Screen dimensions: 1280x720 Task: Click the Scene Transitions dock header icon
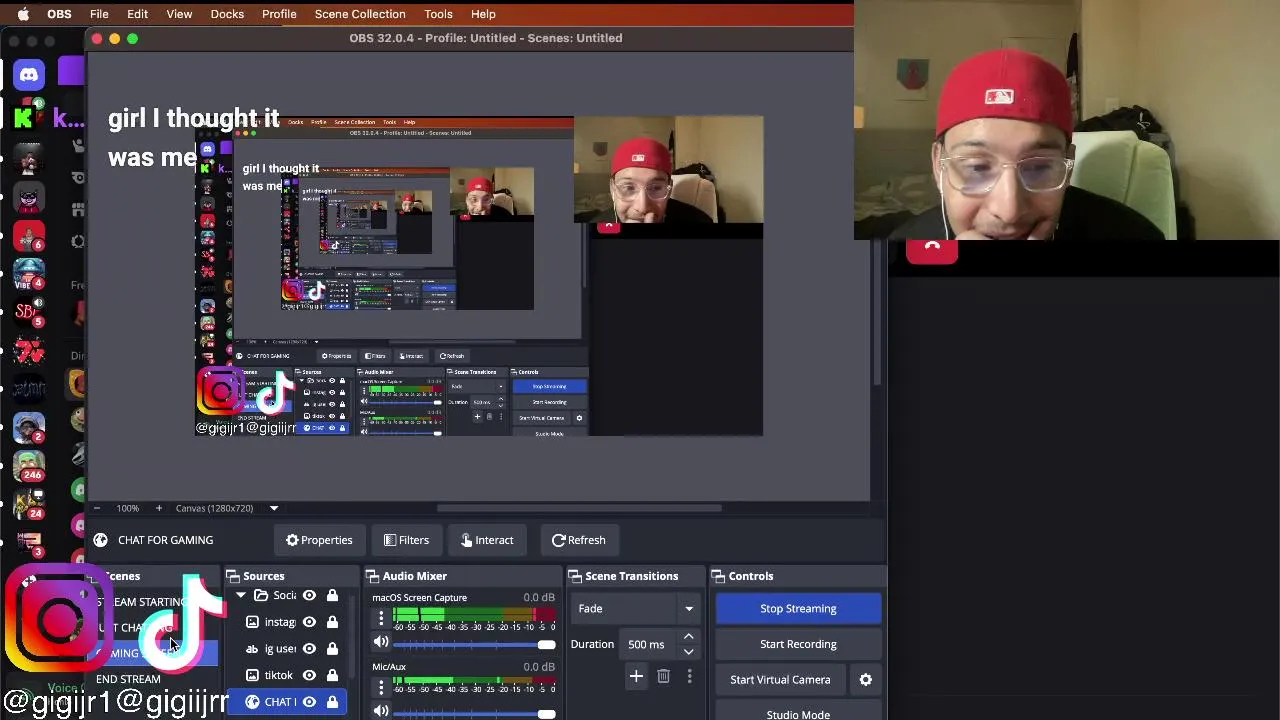[575, 576]
